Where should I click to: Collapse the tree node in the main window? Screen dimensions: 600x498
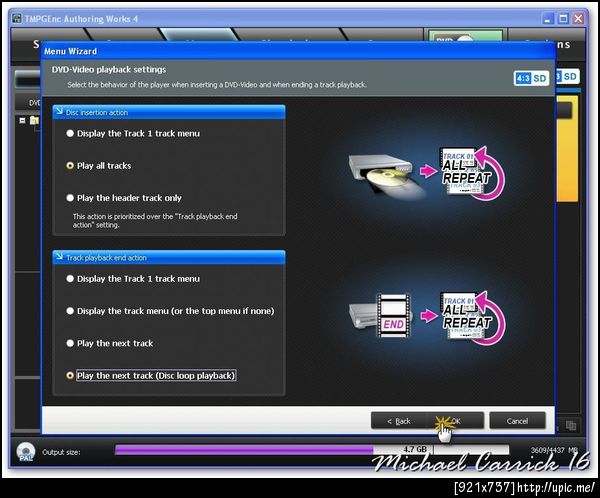pos(22,120)
